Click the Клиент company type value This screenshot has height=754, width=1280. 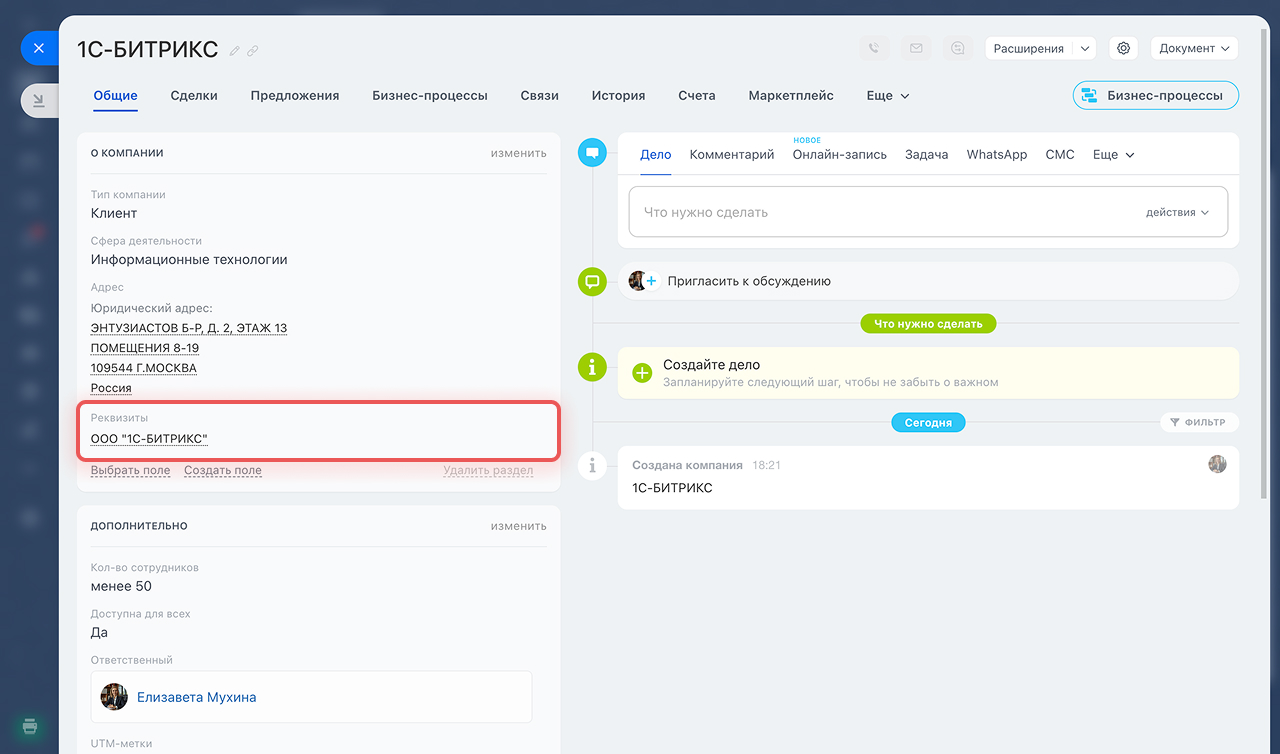114,213
